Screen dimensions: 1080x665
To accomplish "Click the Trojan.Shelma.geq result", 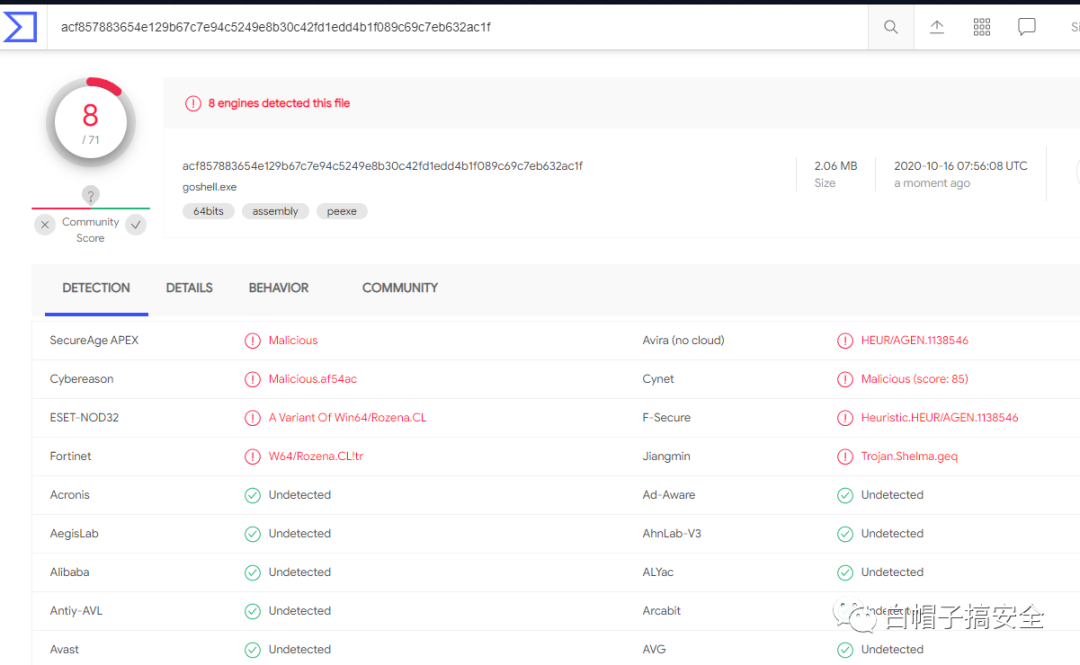I will click(x=909, y=456).
